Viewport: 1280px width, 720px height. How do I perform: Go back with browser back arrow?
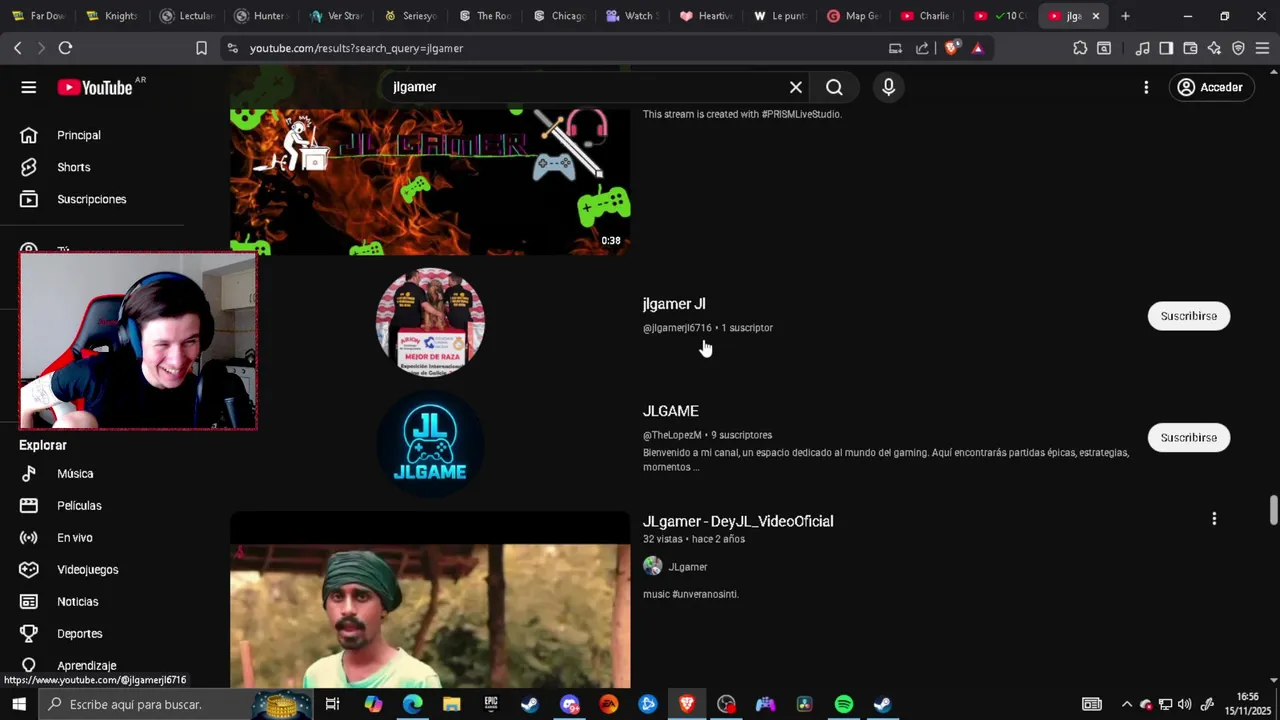tap(18, 48)
